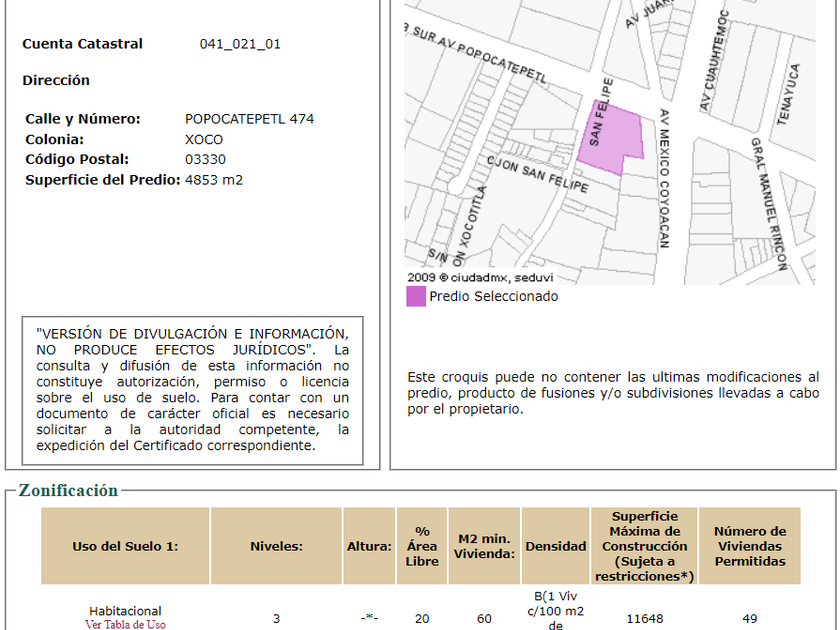Click the Uso del Suelo 1 column header
Screen dimensions: 840x630
tap(125, 546)
